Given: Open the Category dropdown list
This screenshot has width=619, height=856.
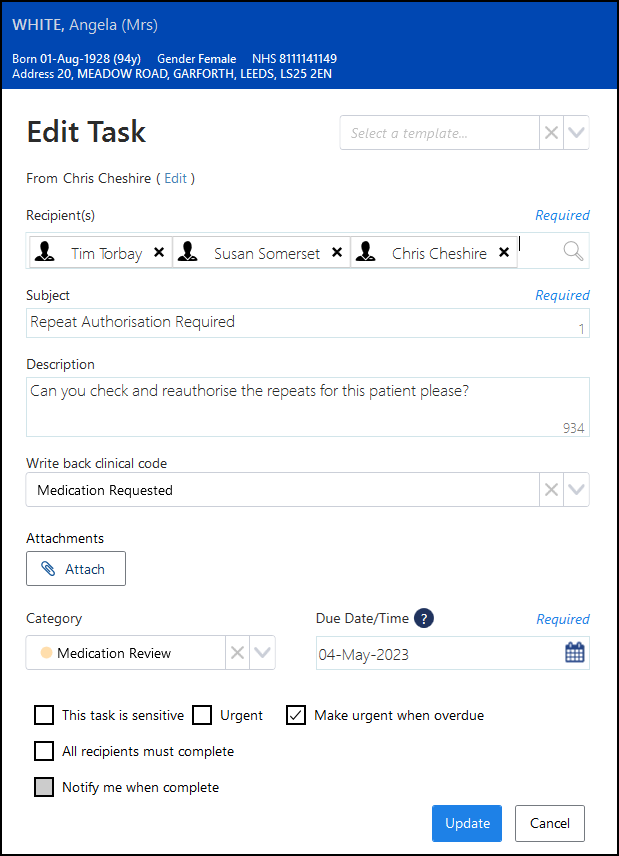Looking at the screenshot, I should click(262, 653).
